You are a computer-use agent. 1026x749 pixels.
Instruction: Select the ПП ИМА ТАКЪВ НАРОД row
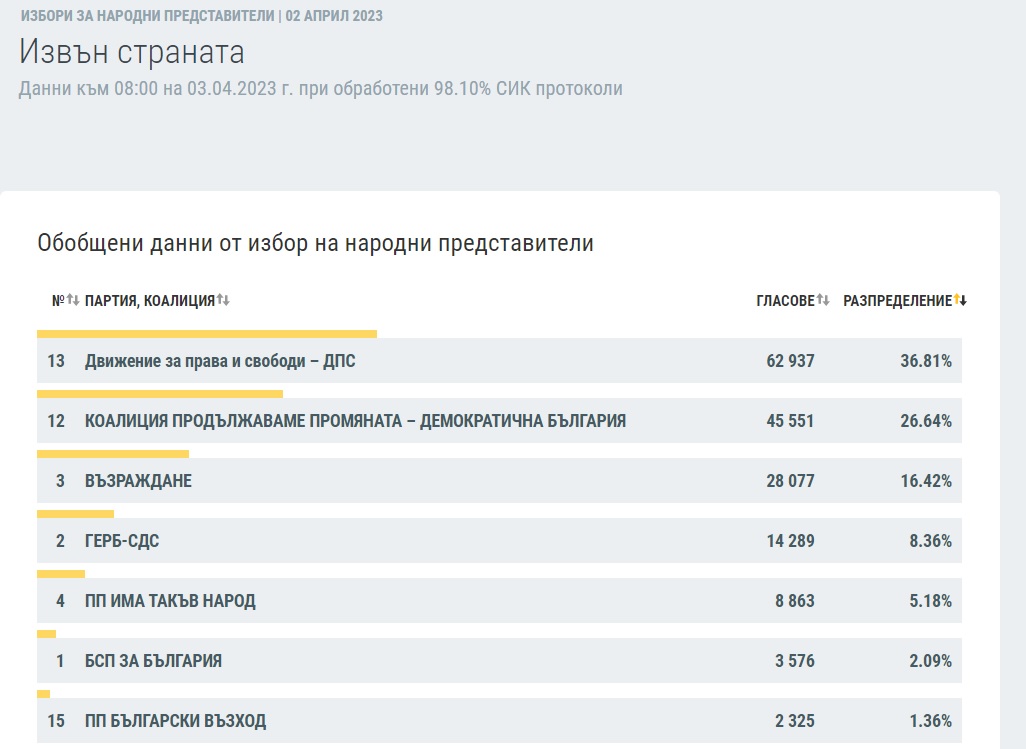coord(170,601)
